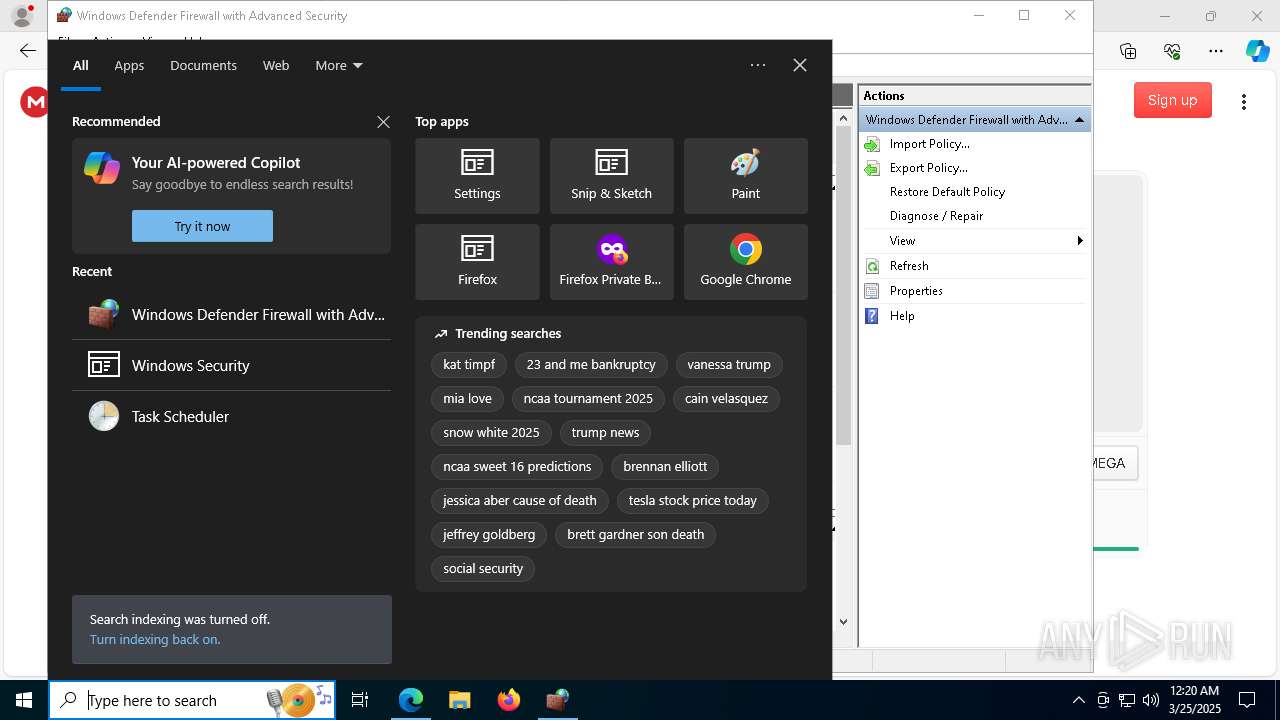The width and height of the screenshot is (1280, 720).
Task: Open Firefox from taskbar
Action: pos(508,700)
